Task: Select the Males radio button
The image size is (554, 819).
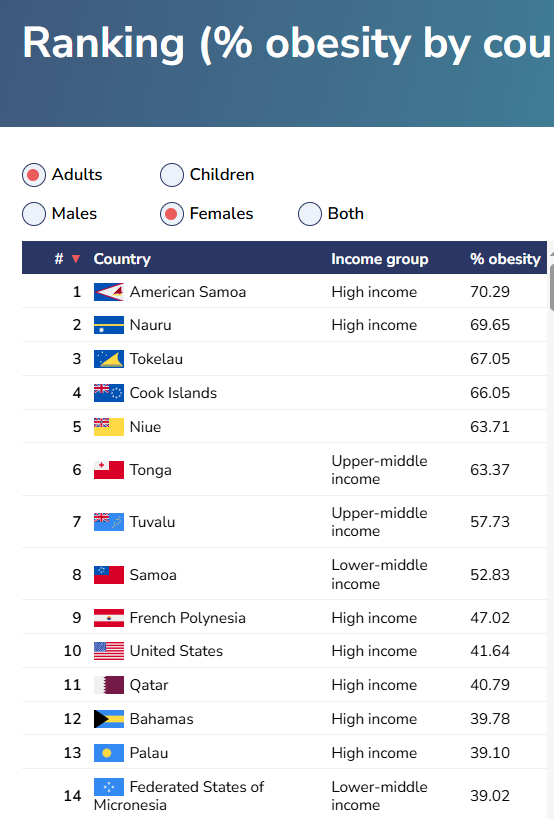Action: (x=34, y=214)
